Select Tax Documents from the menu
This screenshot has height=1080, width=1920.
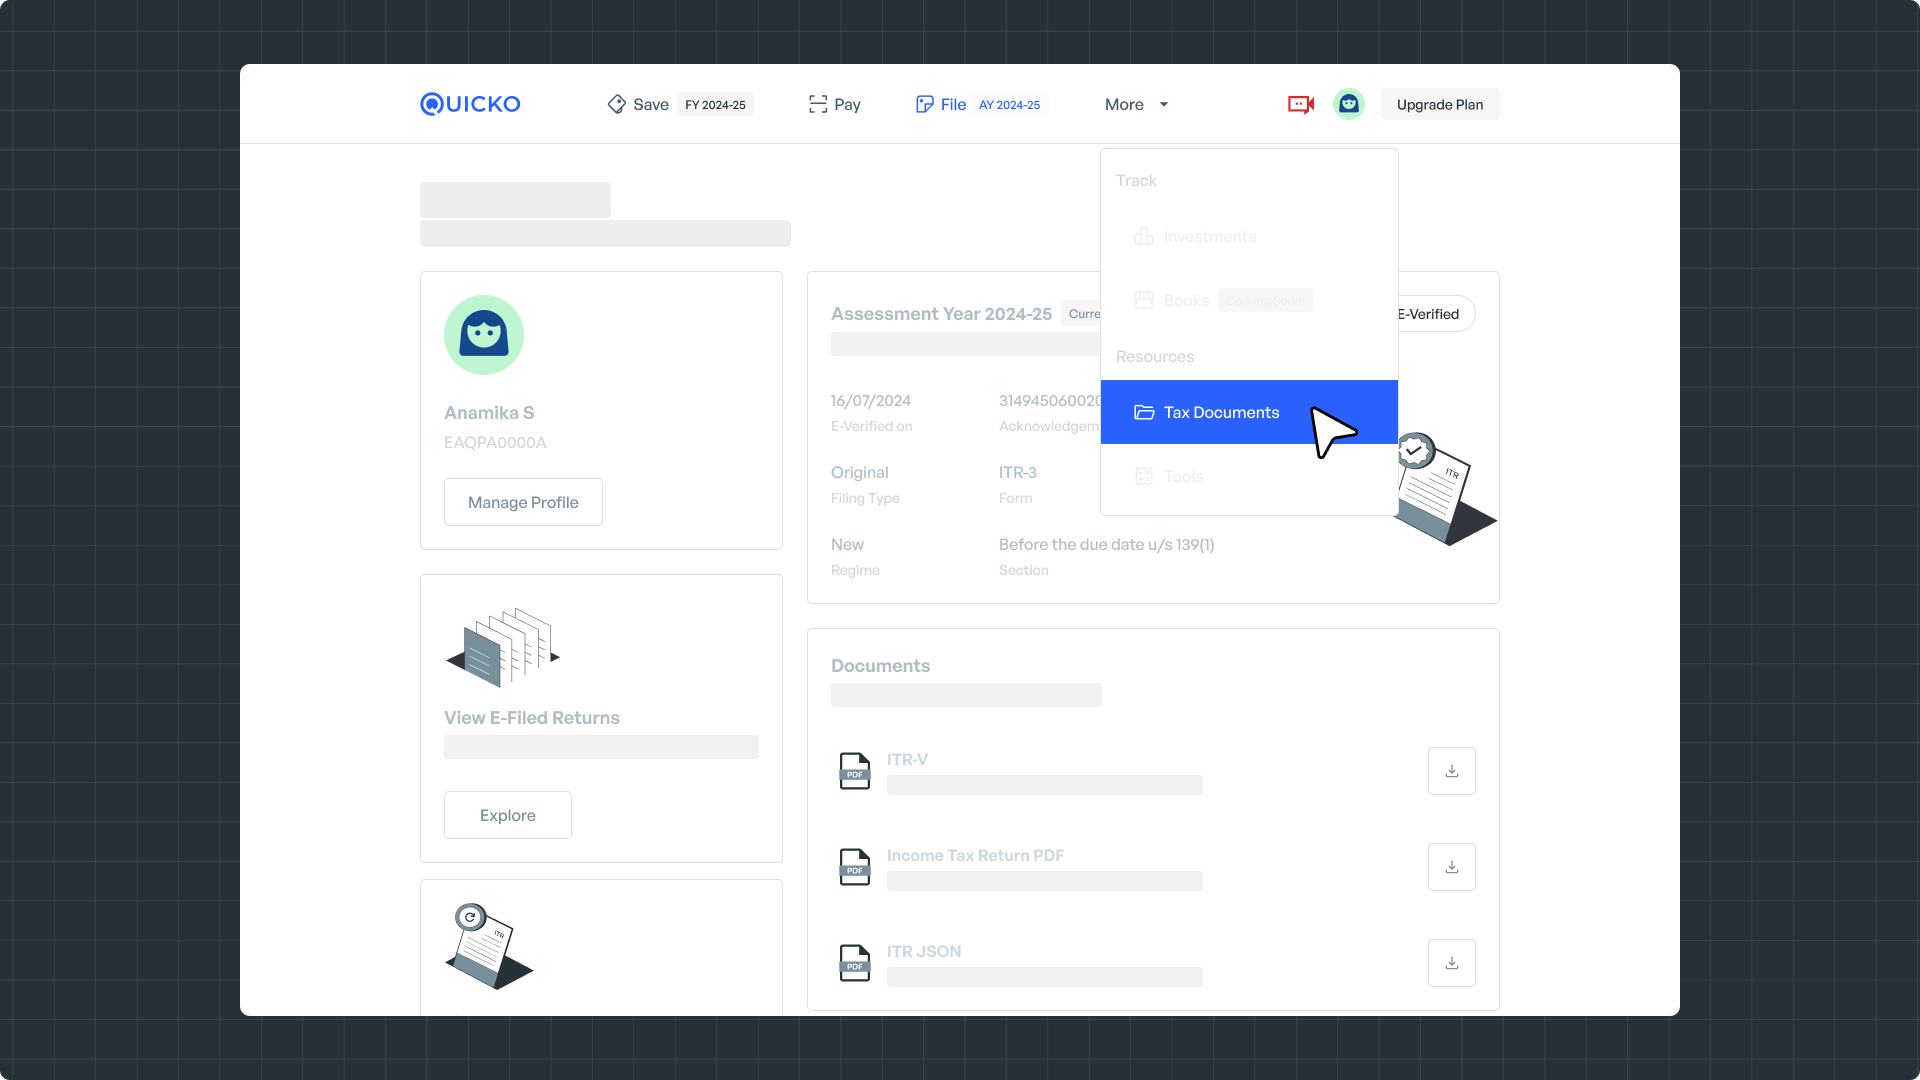click(1220, 412)
